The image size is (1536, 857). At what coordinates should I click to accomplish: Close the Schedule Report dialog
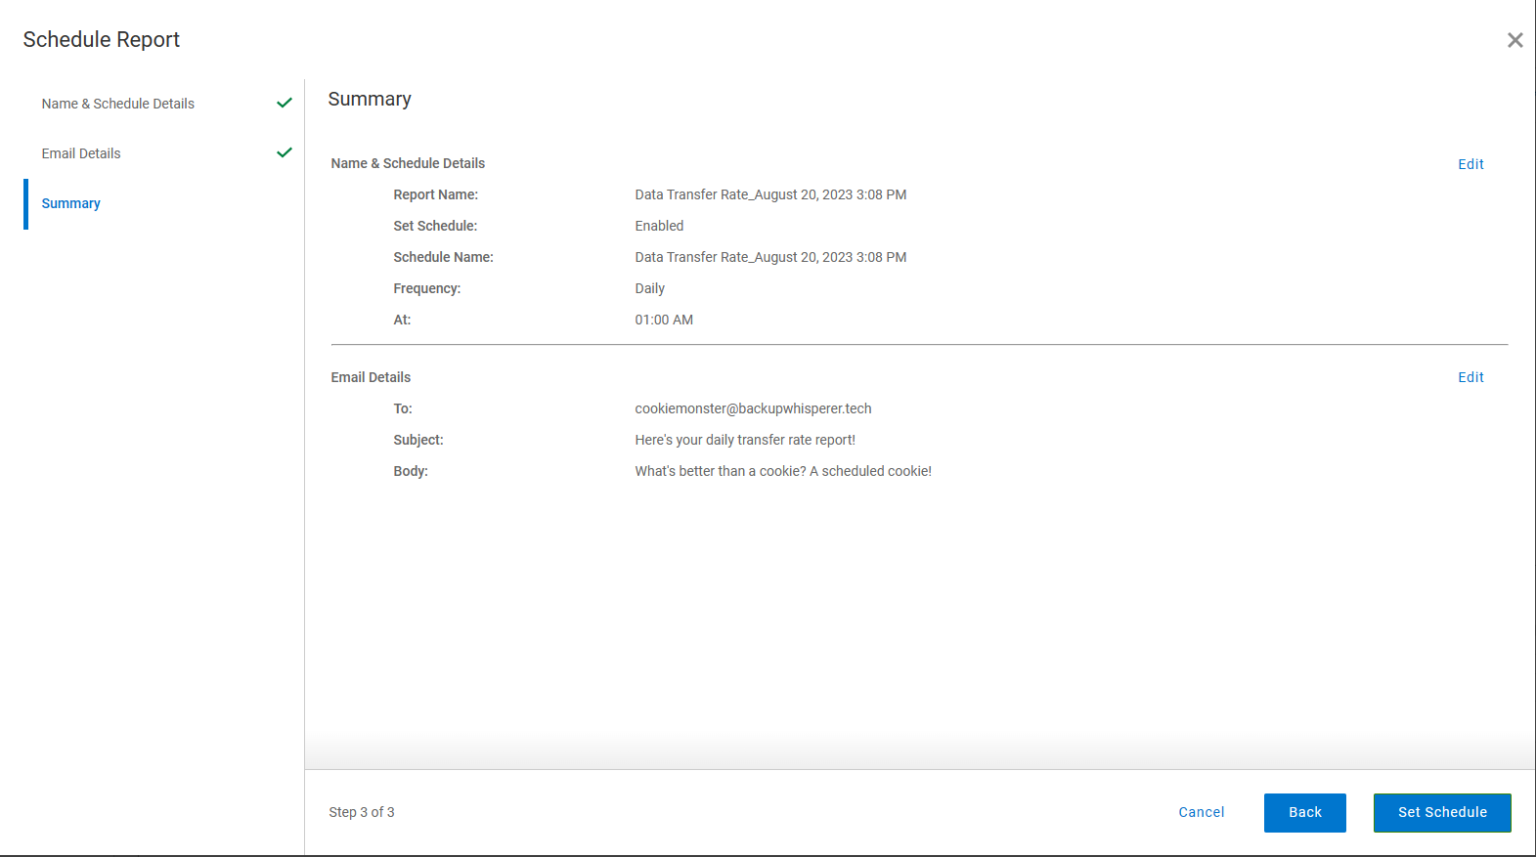tap(1514, 39)
